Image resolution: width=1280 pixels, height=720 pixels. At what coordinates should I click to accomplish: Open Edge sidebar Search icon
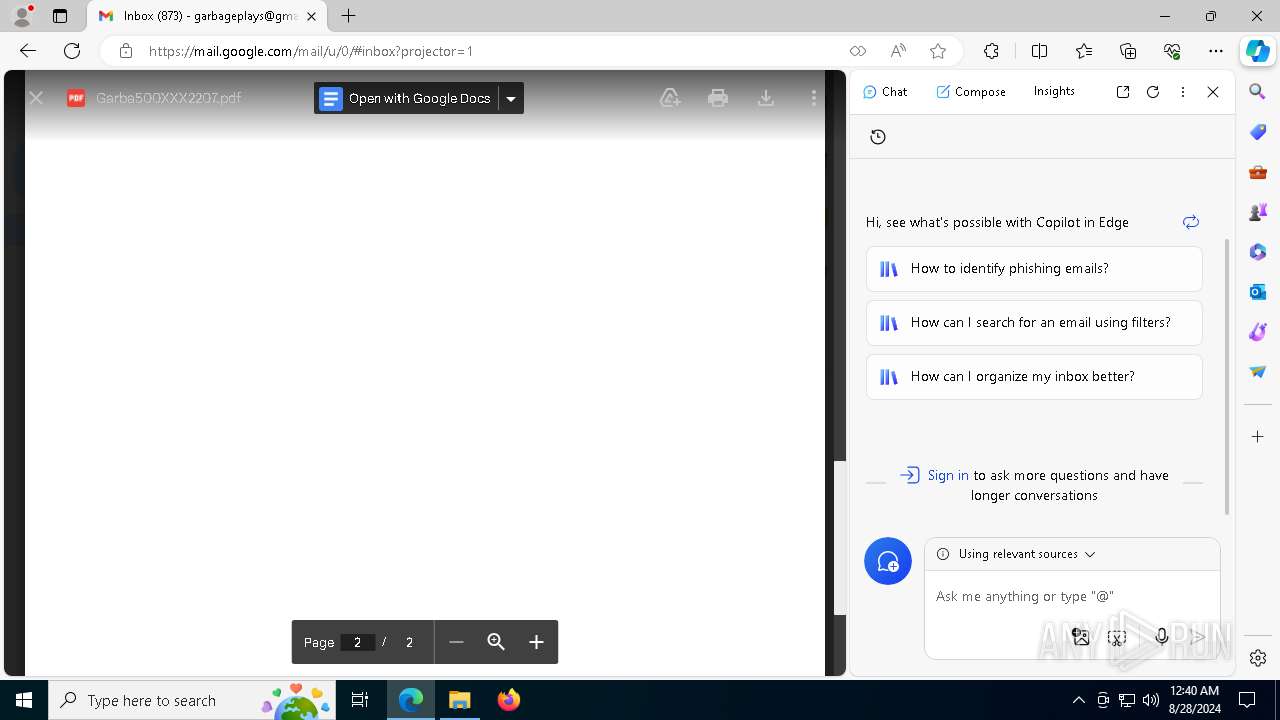pyautogui.click(x=1258, y=92)
